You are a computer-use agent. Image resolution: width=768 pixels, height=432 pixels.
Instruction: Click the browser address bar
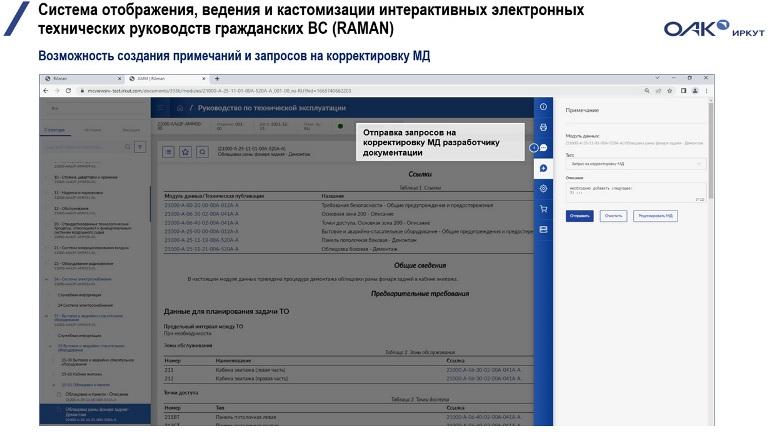coord(360,91)
